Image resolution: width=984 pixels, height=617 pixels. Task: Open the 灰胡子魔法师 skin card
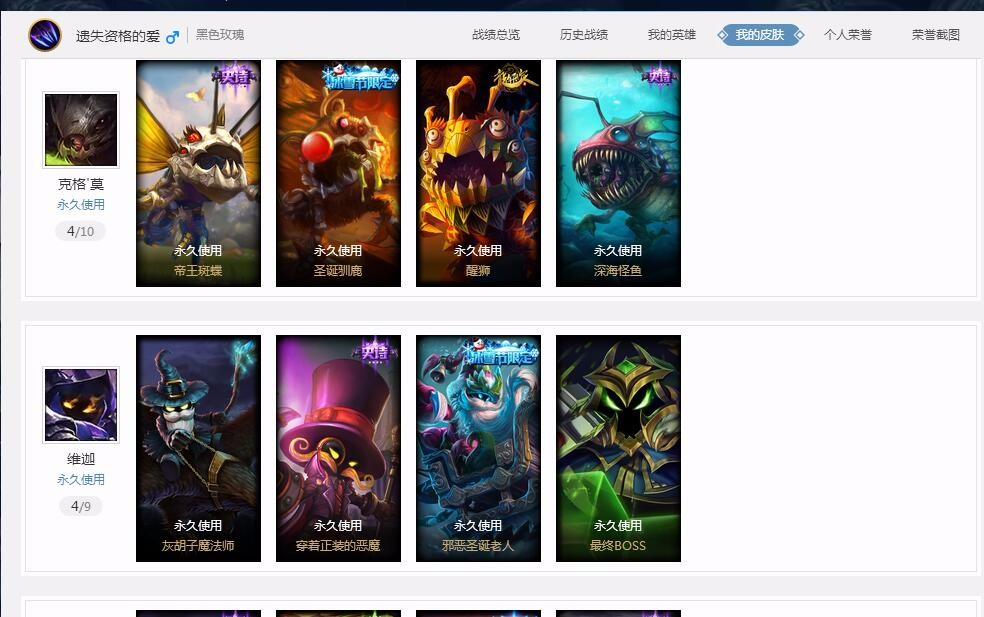[x=198, y=448]
